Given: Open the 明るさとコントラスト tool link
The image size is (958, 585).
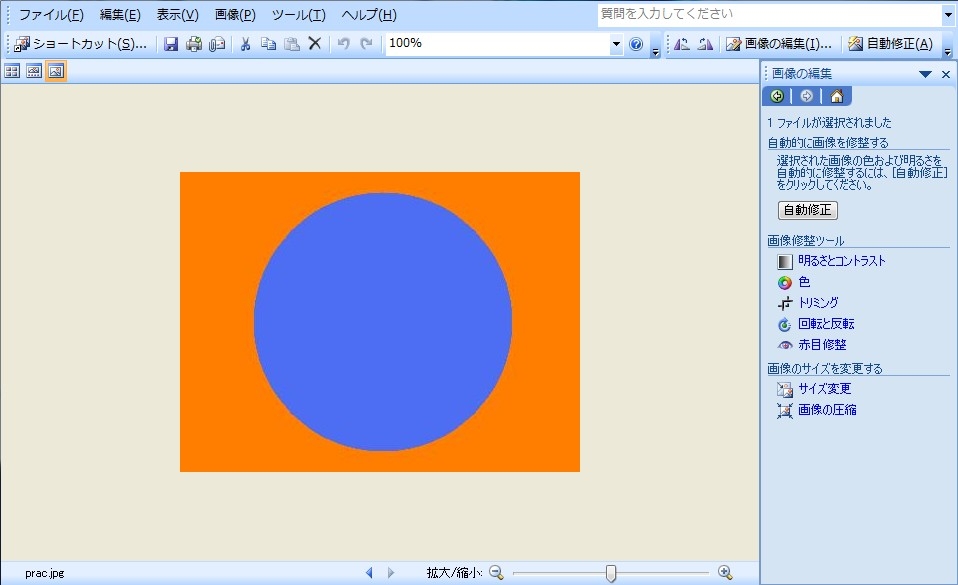Looking at the screenshot, I should tap(841, 261).
